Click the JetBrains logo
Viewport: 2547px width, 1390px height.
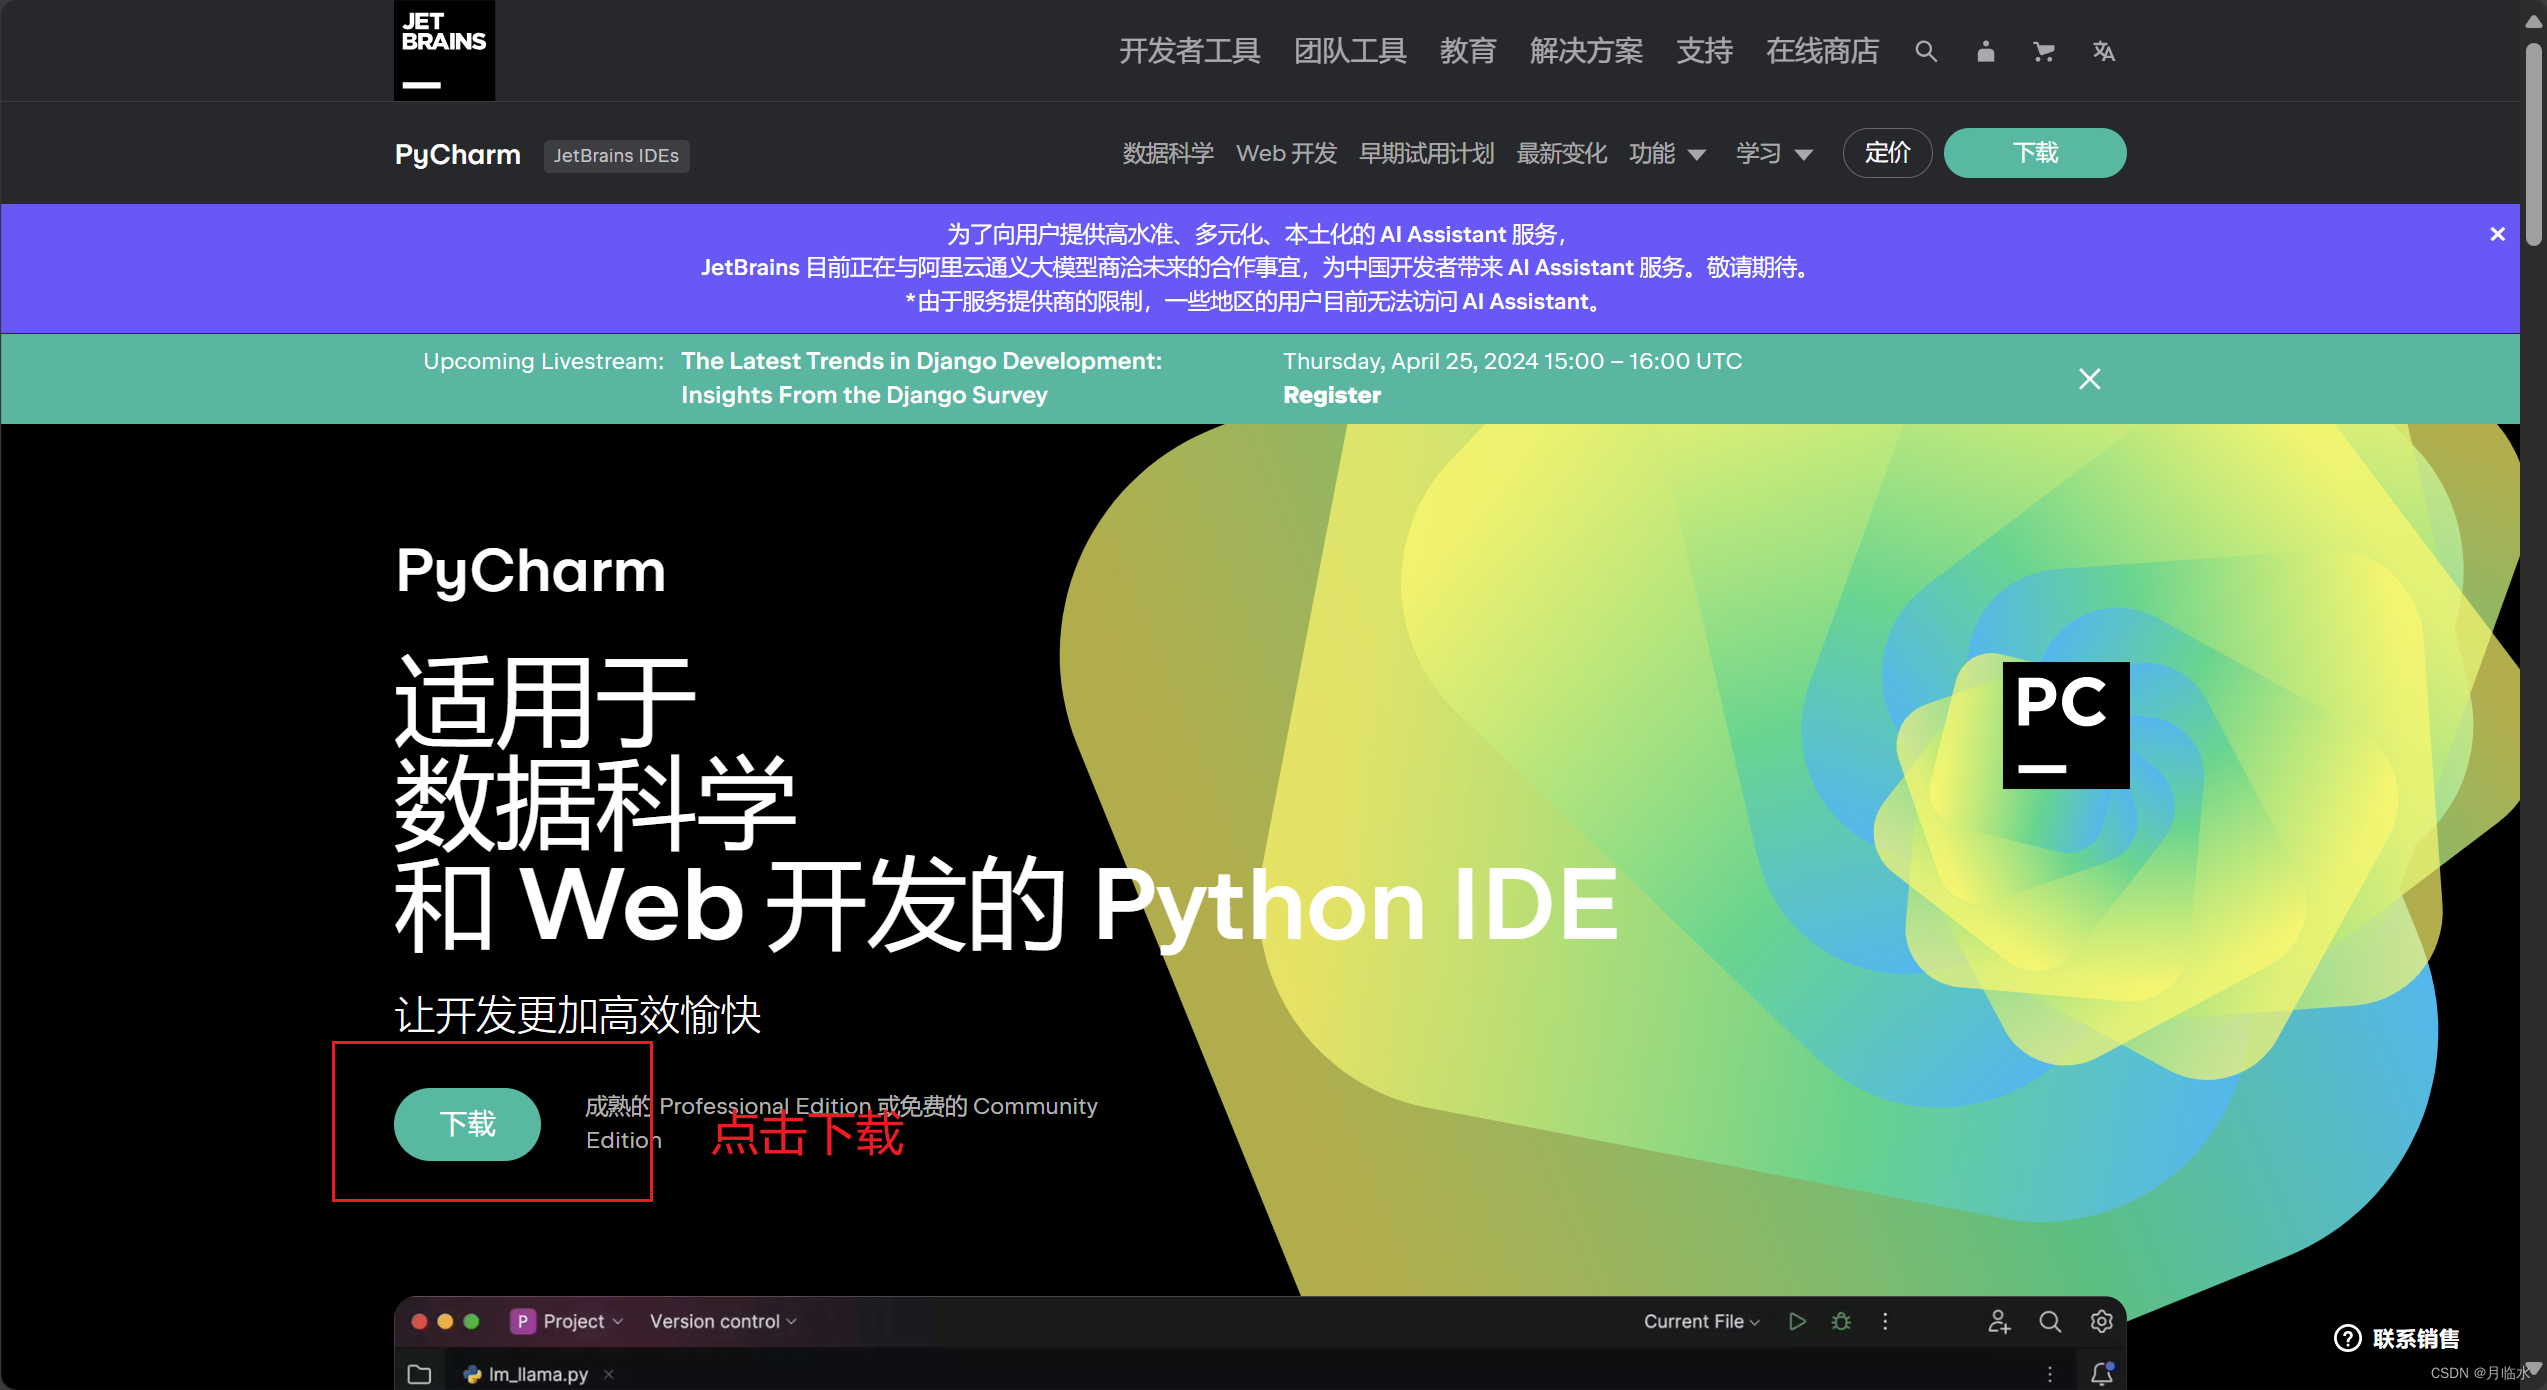coord(444,50)
